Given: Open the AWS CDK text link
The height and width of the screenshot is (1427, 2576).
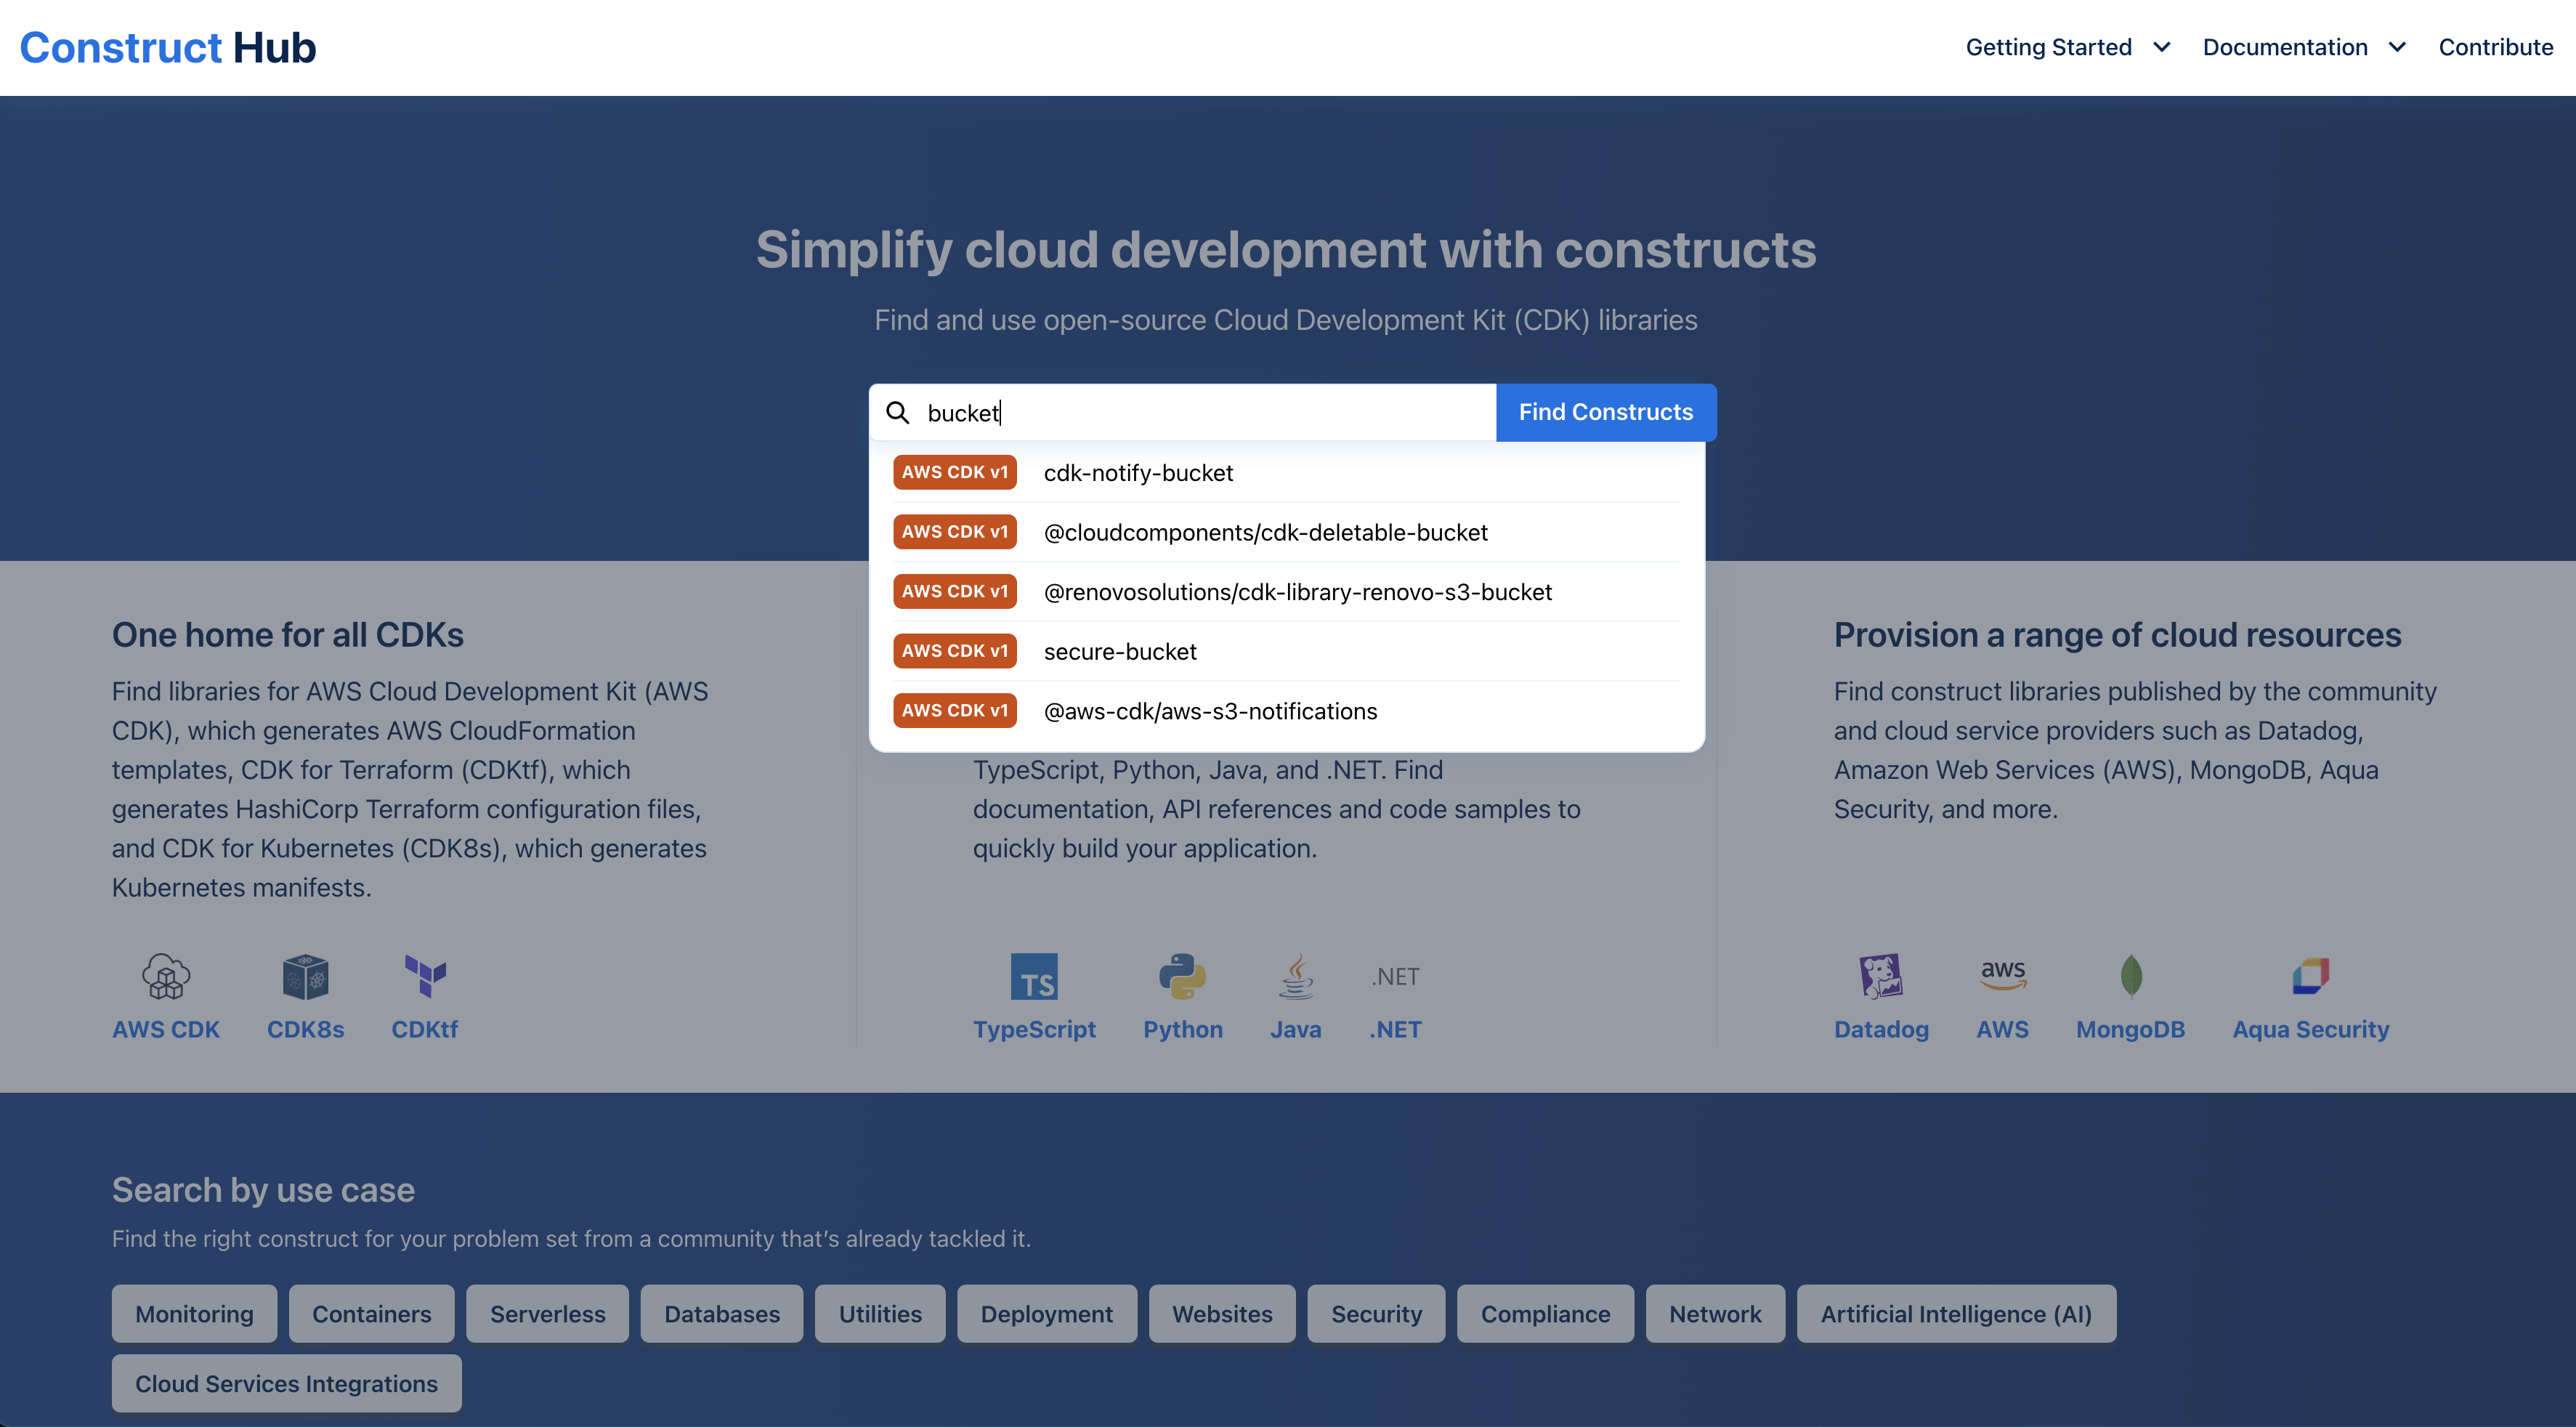Looking at the screenshot, I should click(x=166, y=1029).
